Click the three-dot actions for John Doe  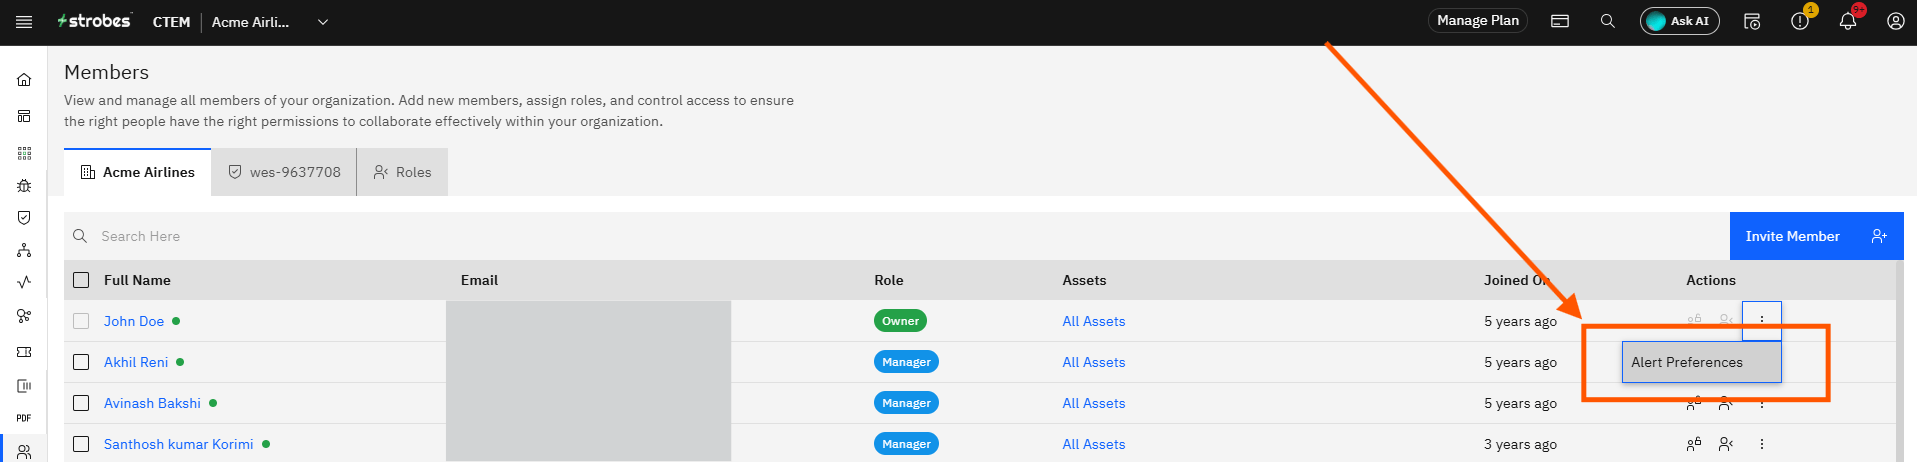click(x=1762, y=321)
